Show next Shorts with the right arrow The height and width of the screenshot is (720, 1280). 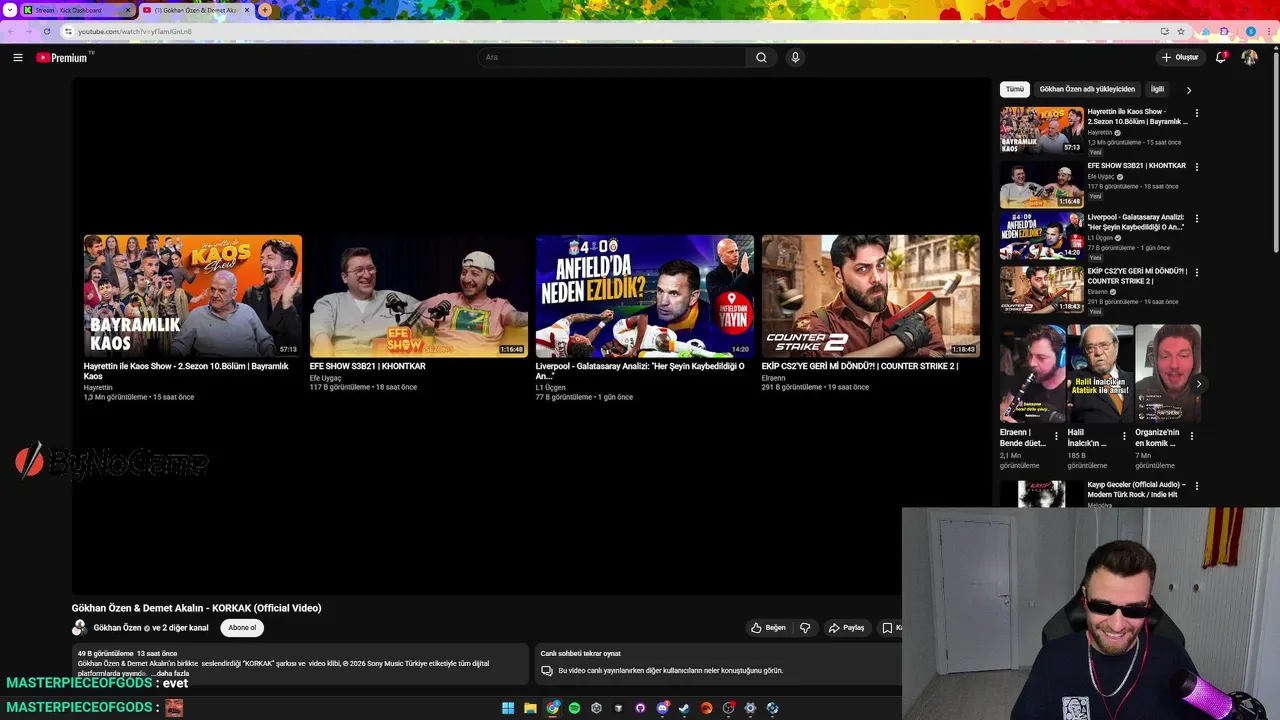(x=1198, y=384)
